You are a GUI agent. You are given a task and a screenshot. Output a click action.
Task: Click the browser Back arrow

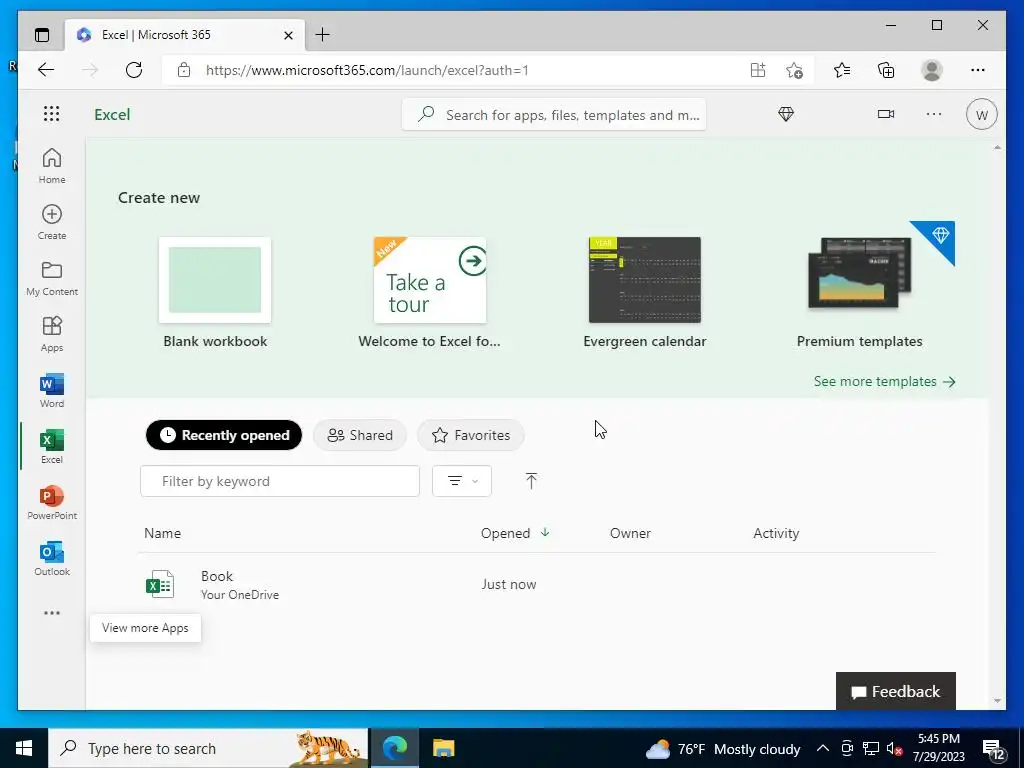[x=46, y=70]
